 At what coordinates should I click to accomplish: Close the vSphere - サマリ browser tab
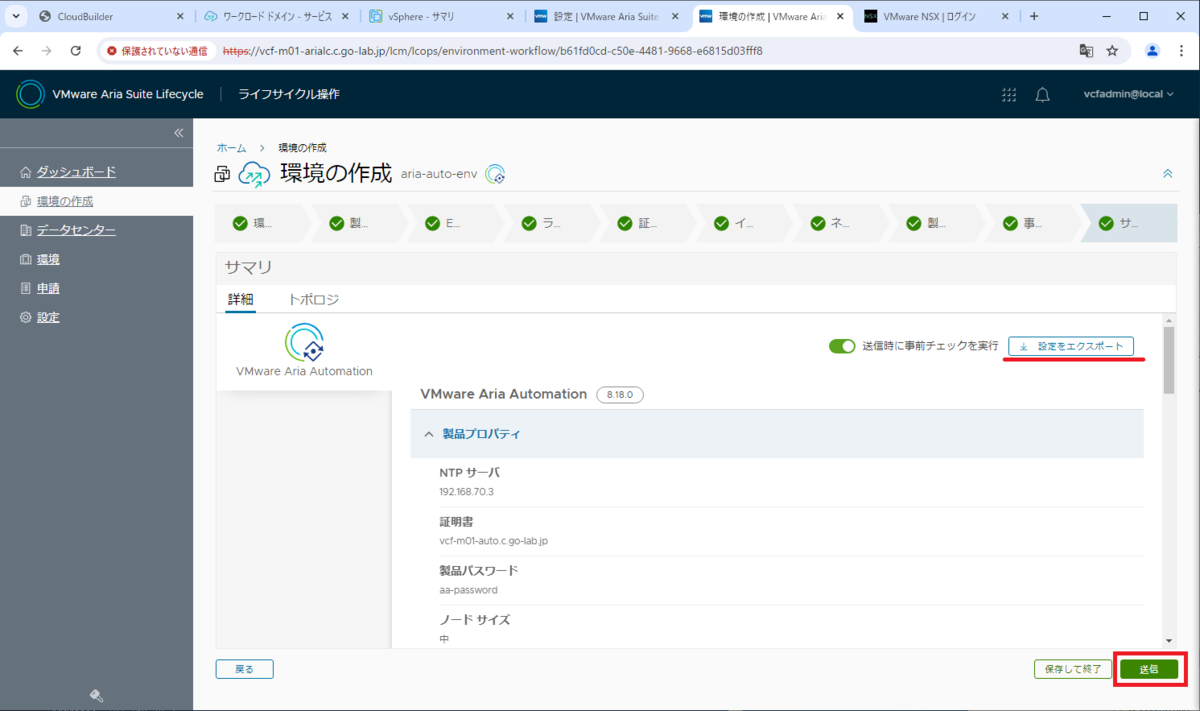coord(509,16)
